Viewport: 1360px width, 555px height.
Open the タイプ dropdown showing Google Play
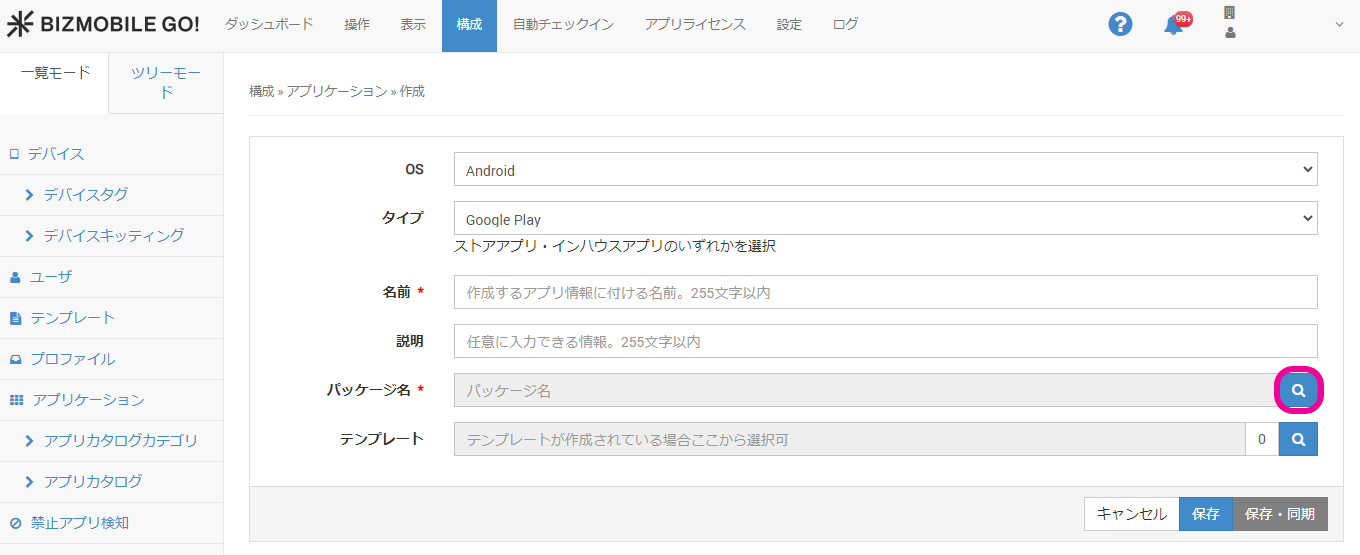tap(885, 219)
